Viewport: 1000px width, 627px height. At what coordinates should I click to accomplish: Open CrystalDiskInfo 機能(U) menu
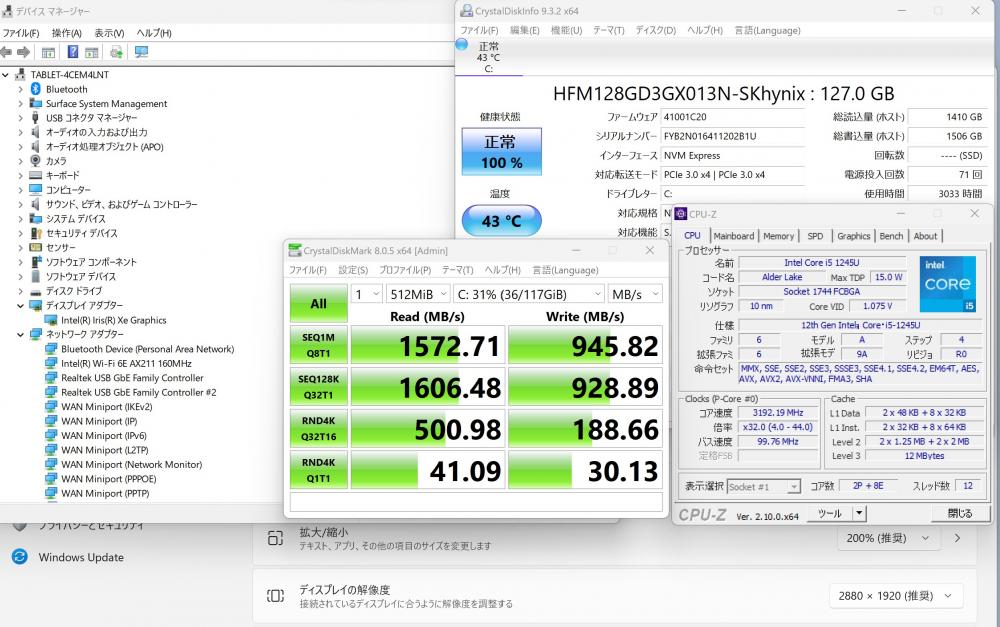[566, 30]
